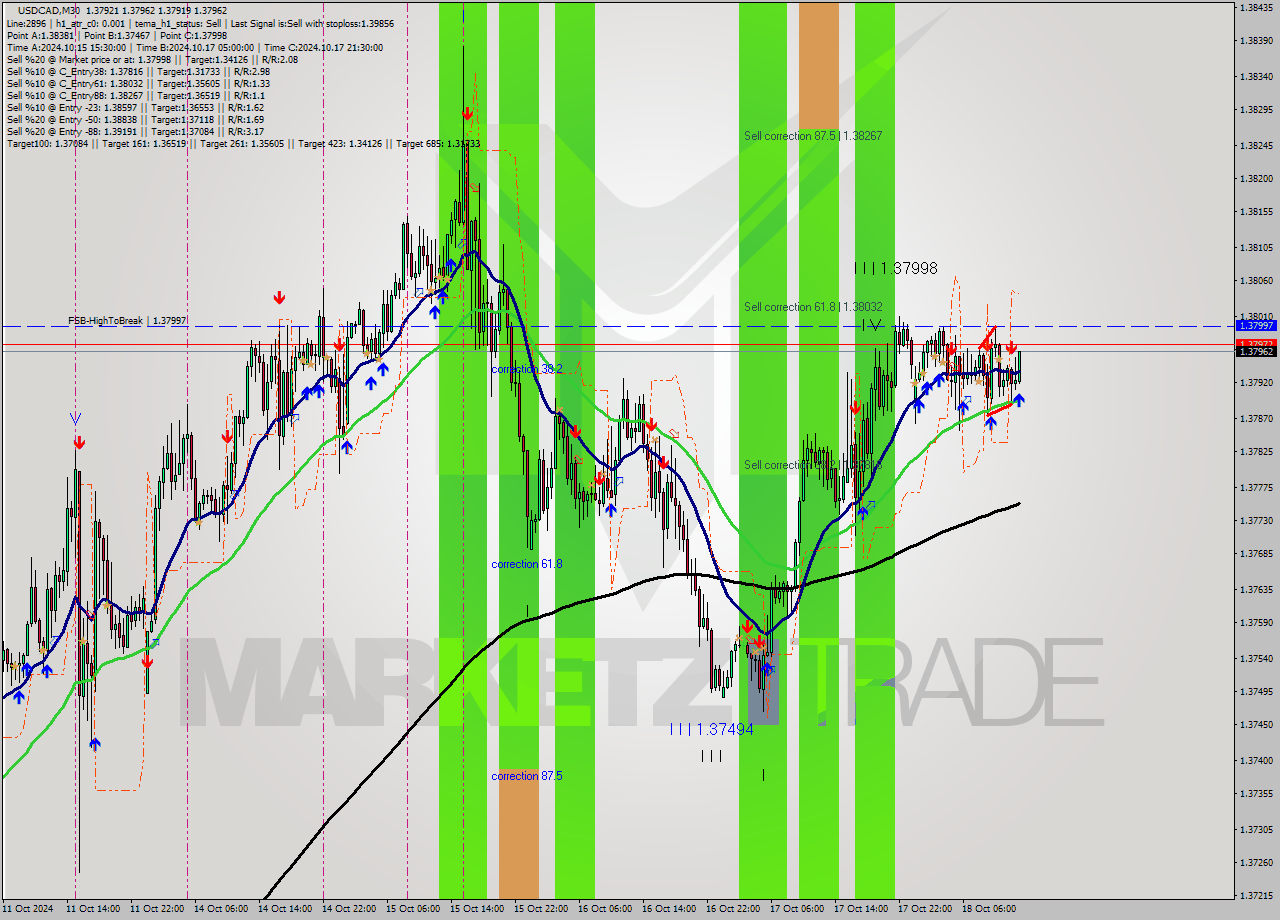The image size is (1280, 920).
Task: Select the Line:2896 tema_h1_status info line
Action: point(200,22)
